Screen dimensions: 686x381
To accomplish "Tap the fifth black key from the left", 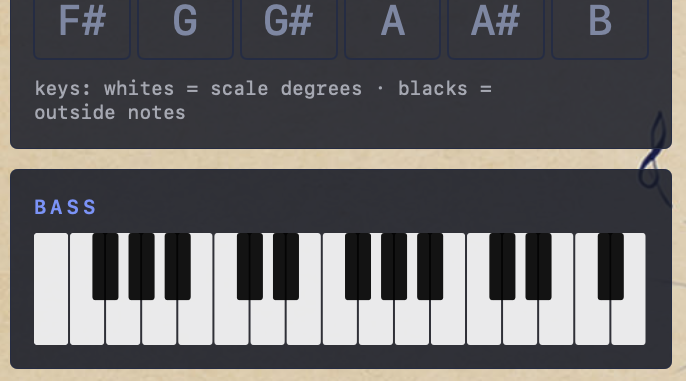I will (286, 266).
